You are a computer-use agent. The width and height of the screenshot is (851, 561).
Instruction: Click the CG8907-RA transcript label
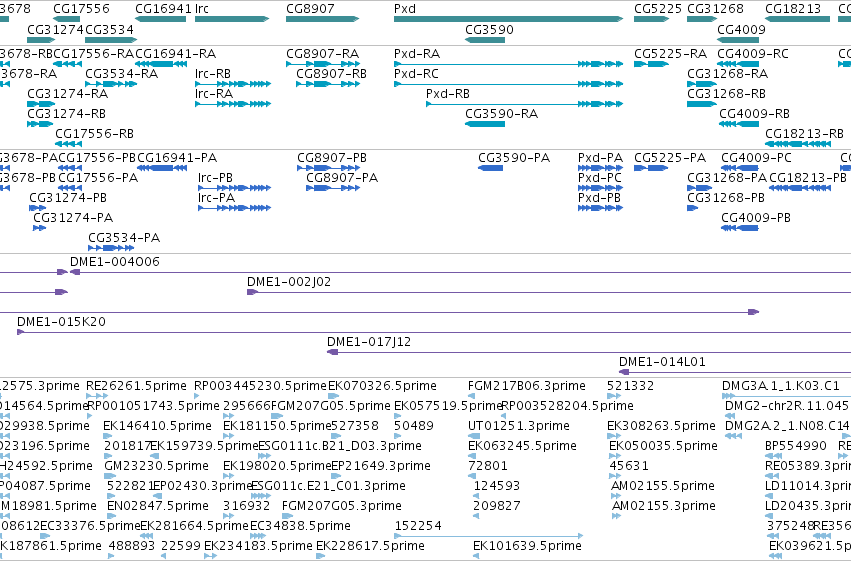tap(322, 54)
